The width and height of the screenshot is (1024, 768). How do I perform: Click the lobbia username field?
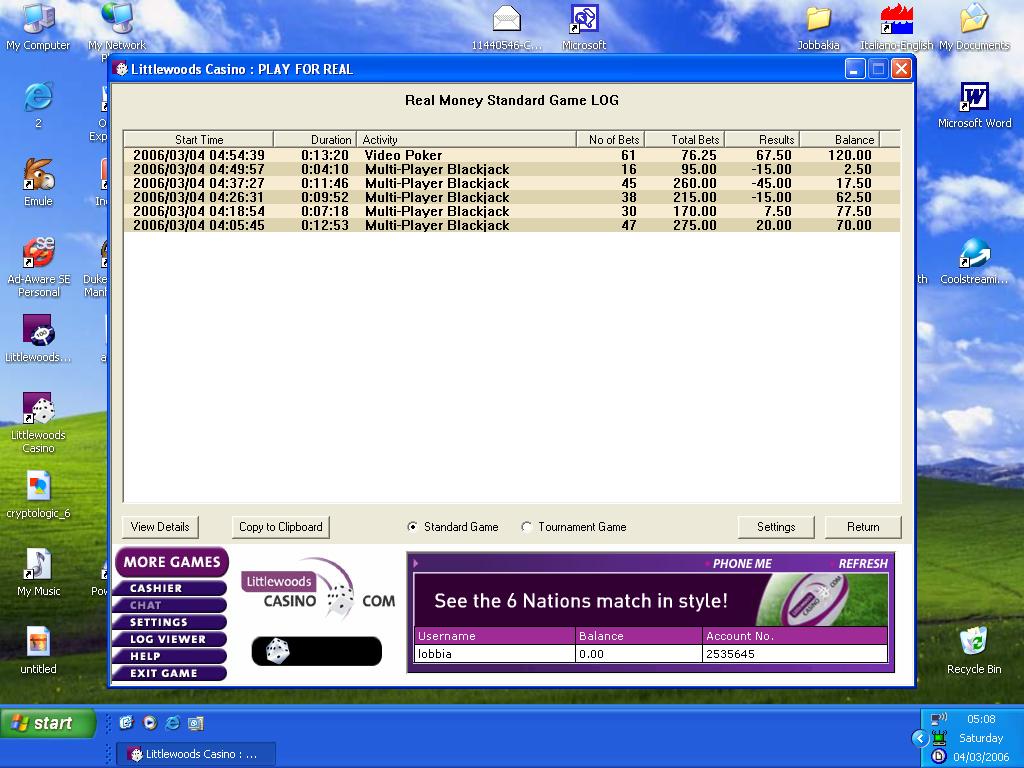pyautogui.click(x=494, y=654)
